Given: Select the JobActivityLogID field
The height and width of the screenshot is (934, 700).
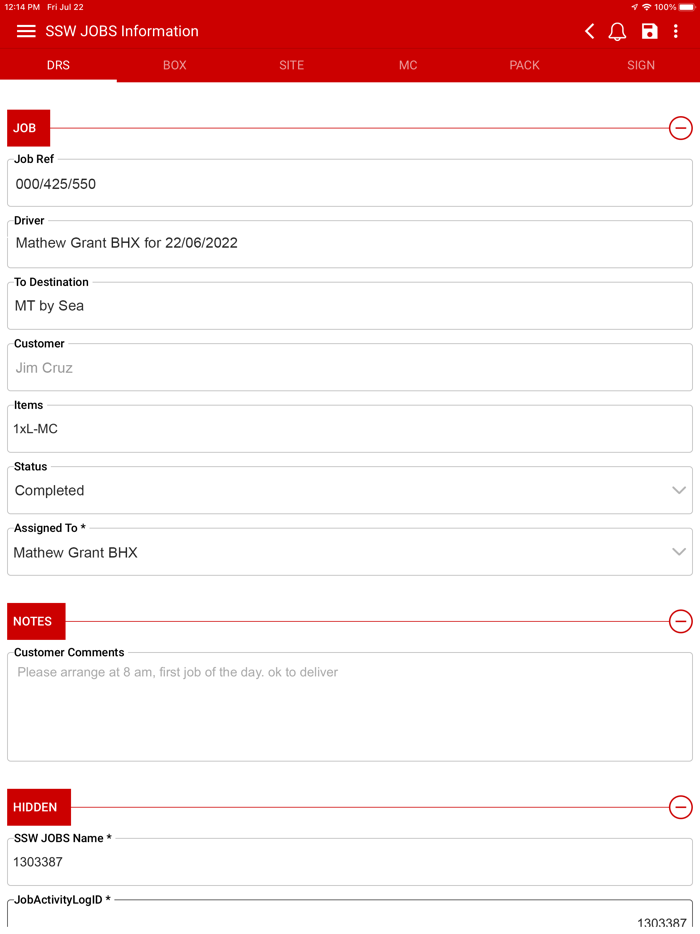Looking at the screenshot, I should tap(350, 914).
